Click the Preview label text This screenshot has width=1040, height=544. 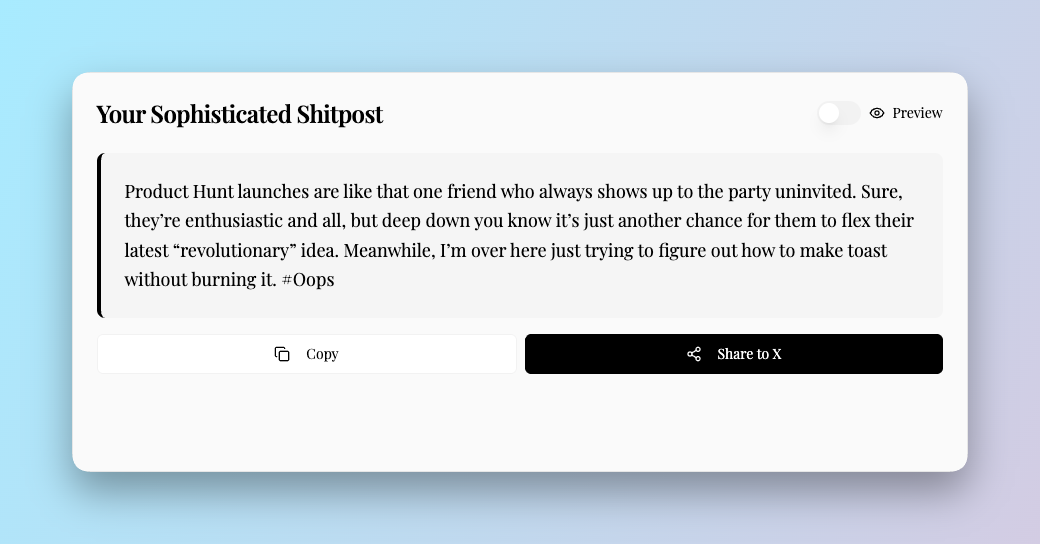point(917,113)
